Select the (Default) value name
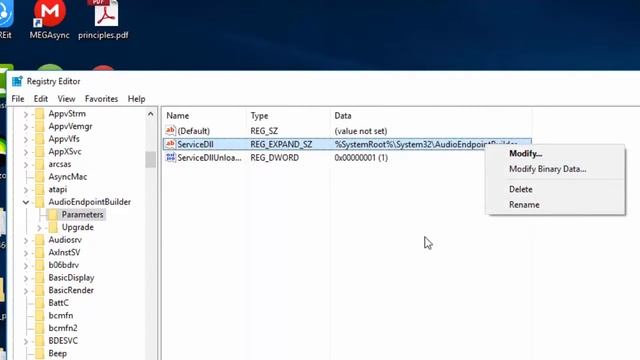The image size is (640, 360). point(193,131)
